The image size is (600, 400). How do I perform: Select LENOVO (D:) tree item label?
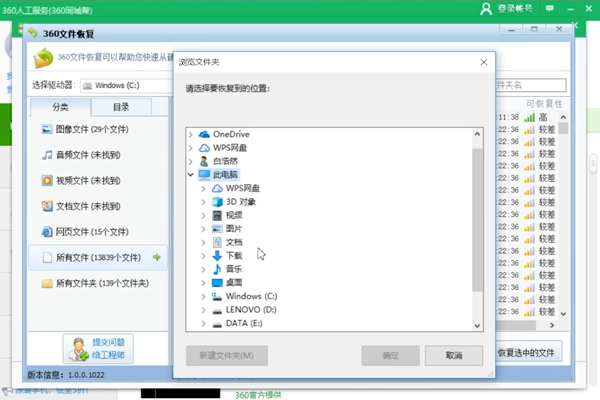251,310
